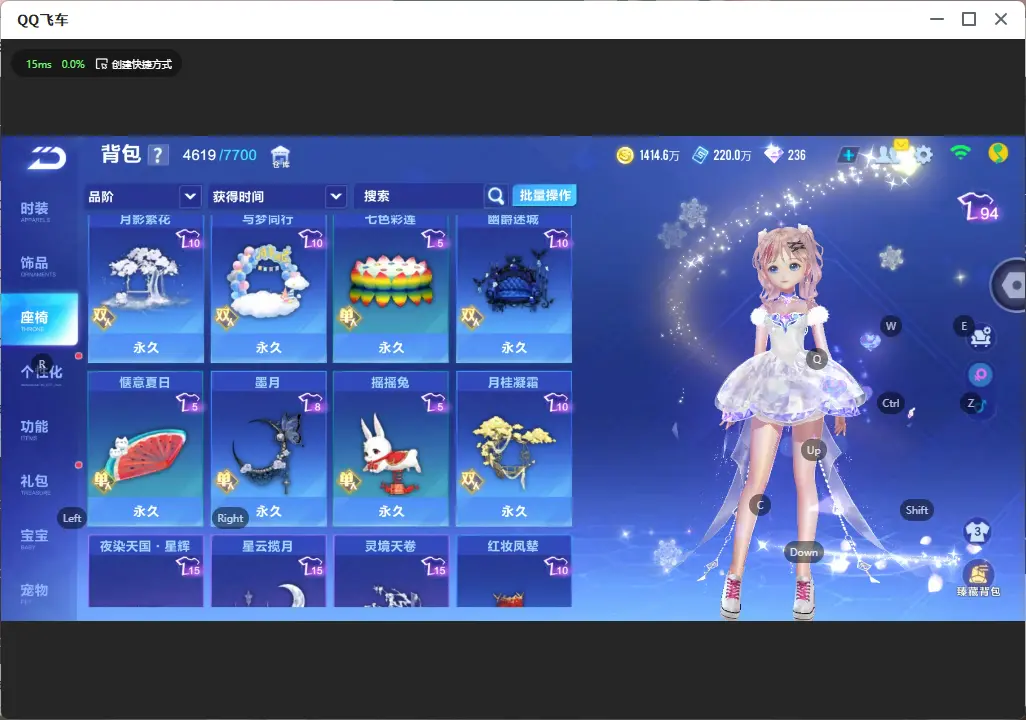Open the yellow mail envelope icon
Image resolution: width=1026 pixels, height=720 pixels.
(x=902, y=144)
